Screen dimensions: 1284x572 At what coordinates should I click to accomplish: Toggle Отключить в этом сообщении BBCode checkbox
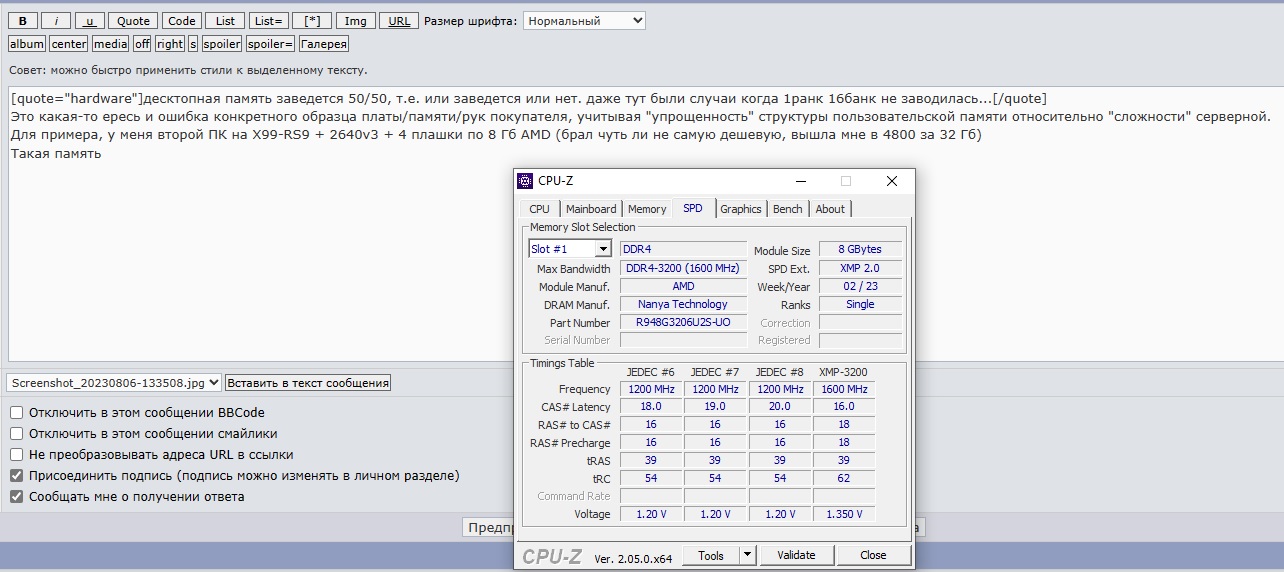point(16,412)
